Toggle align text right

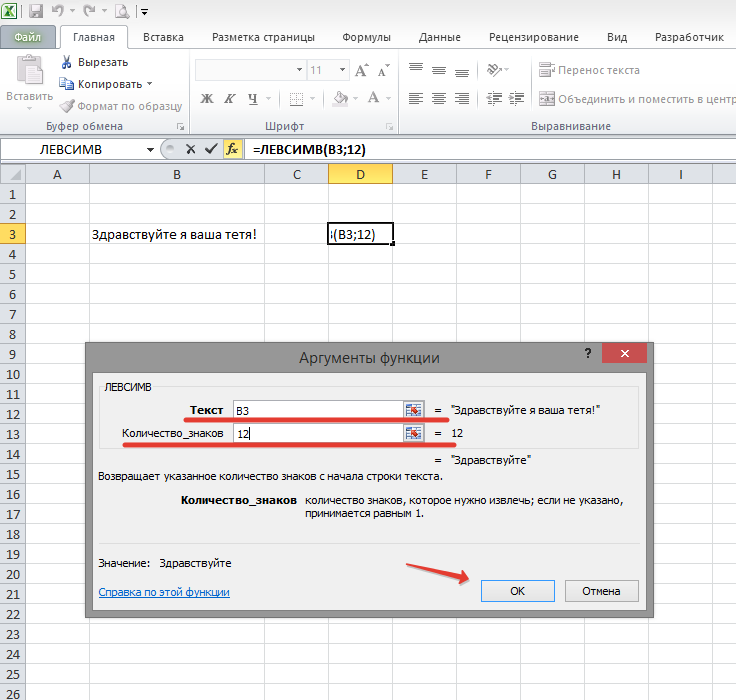(x=462, y=99)
